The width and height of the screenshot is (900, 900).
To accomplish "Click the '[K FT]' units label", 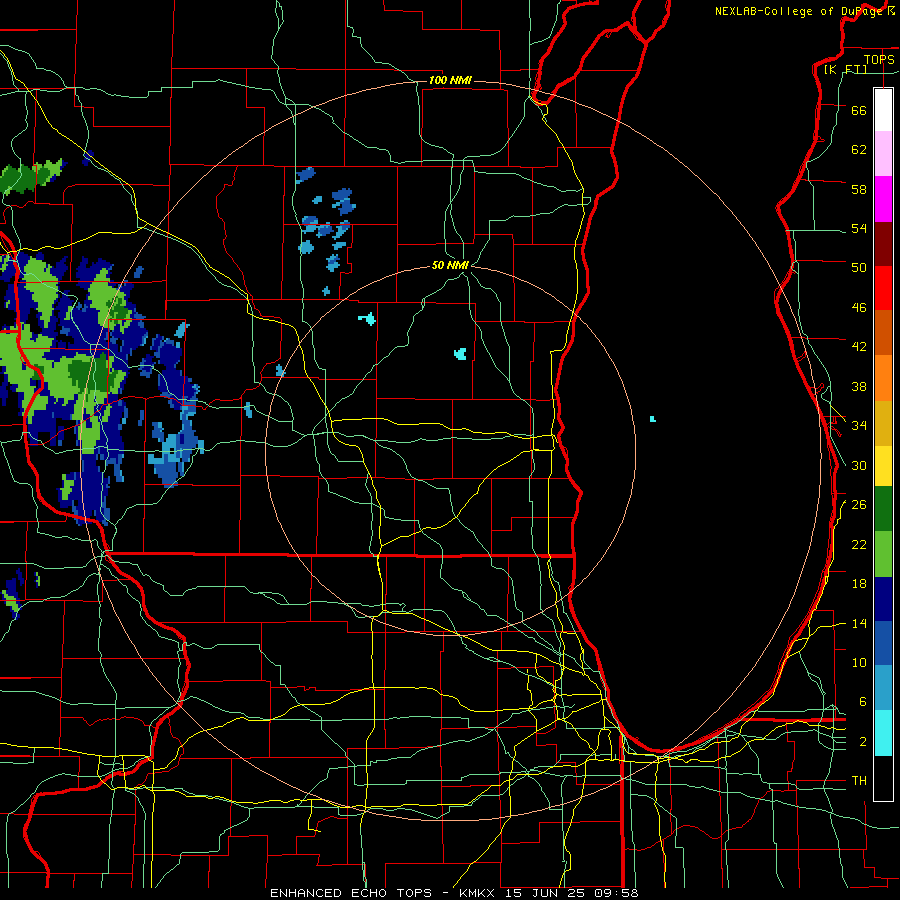I will pos(845,69).
